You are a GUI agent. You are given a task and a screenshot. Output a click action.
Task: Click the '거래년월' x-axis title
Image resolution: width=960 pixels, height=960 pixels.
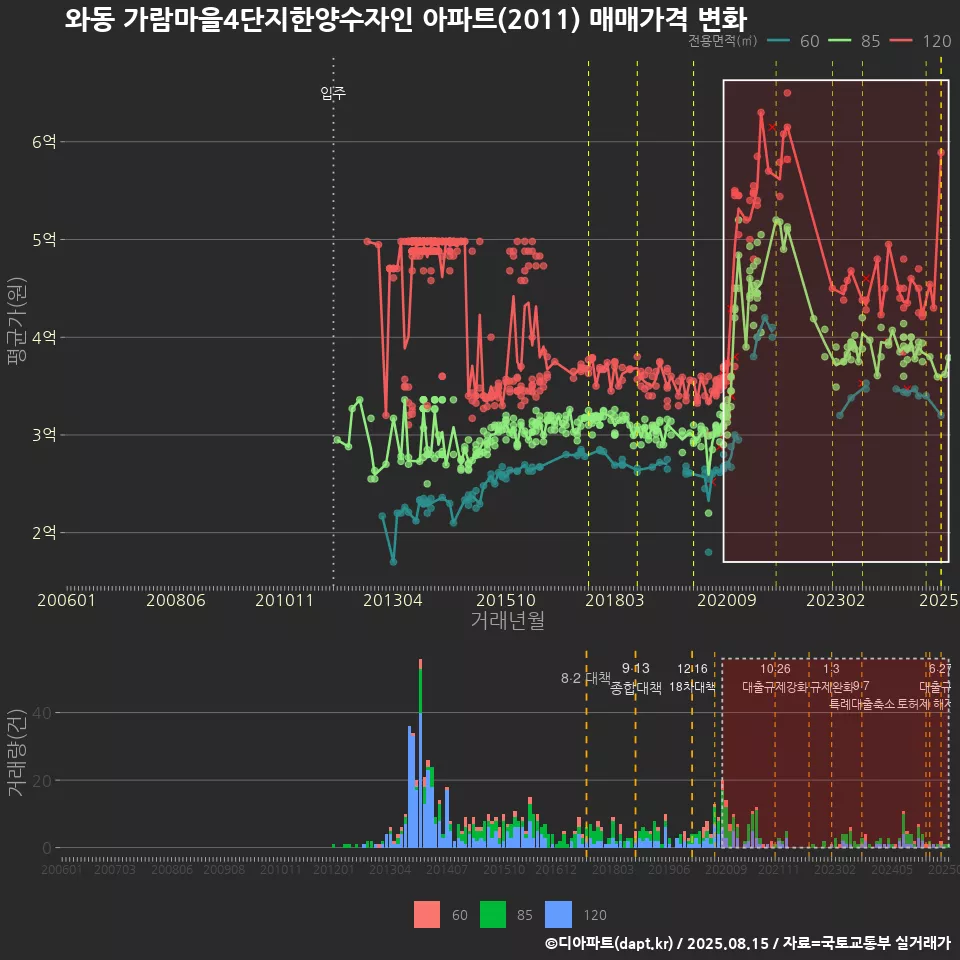(508, 620)
